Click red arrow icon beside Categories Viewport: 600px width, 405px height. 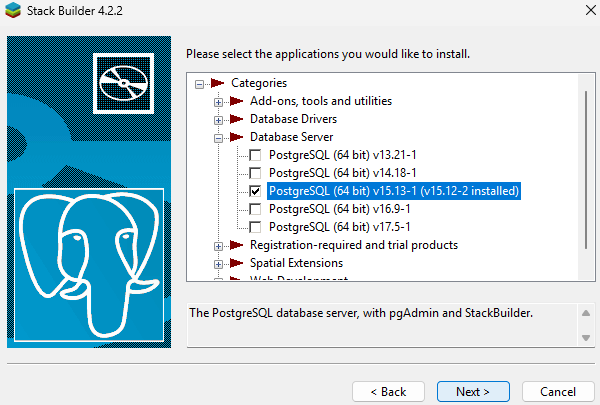pos(217,83)
